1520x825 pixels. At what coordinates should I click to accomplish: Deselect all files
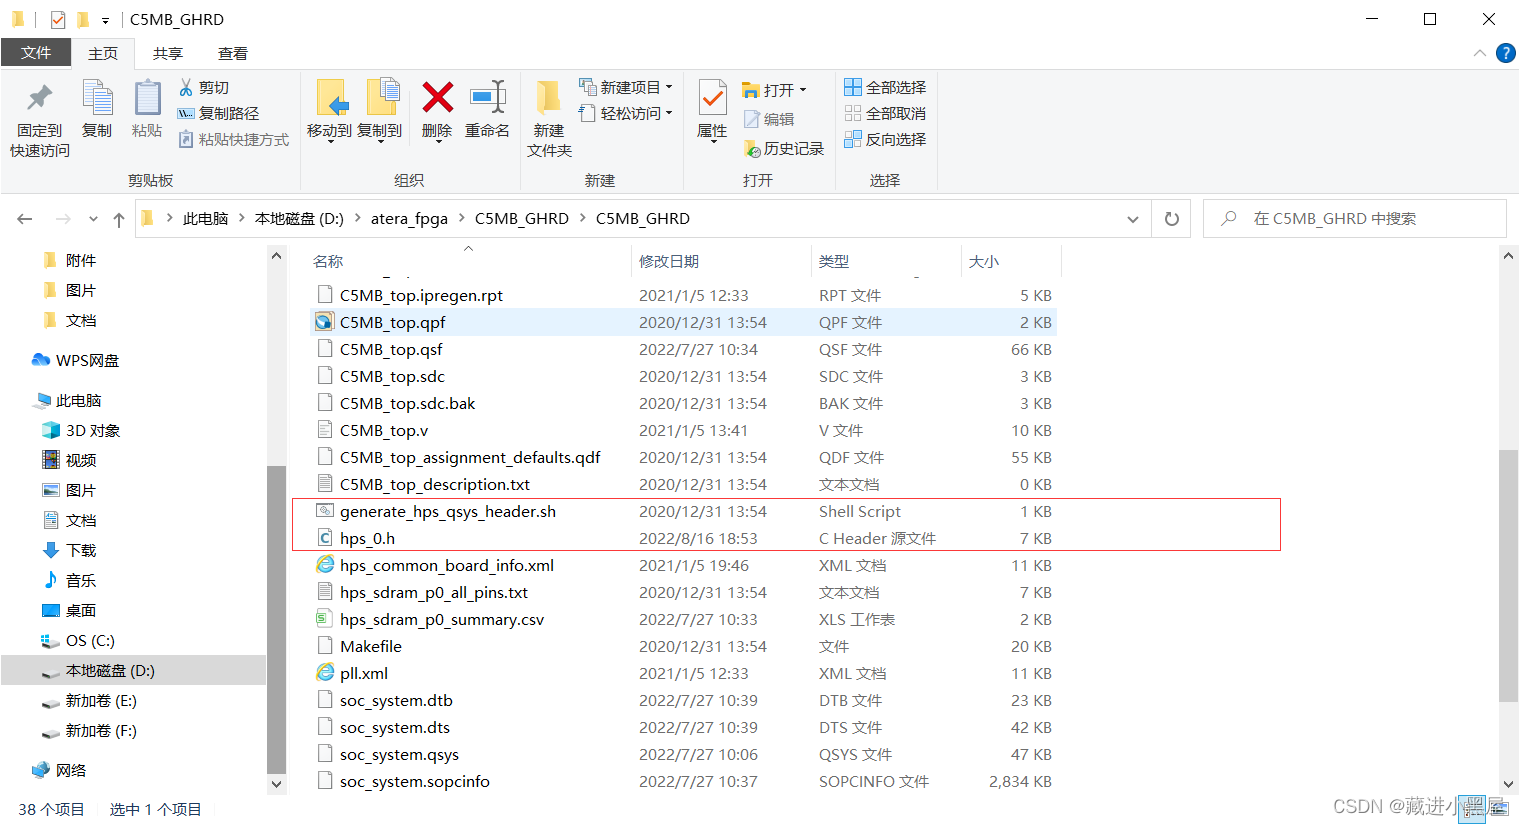[885, 114]
